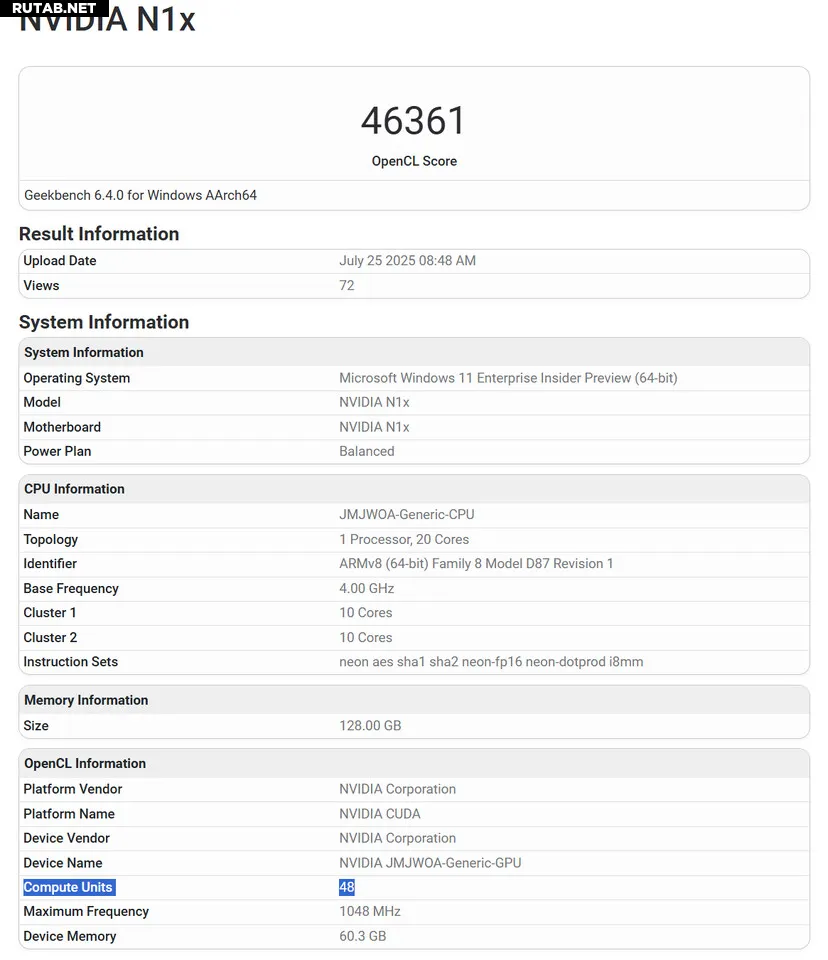Click the '128.00 GB' memory value
This screenshot has width=828, height=960.
[x=370, y=726]
